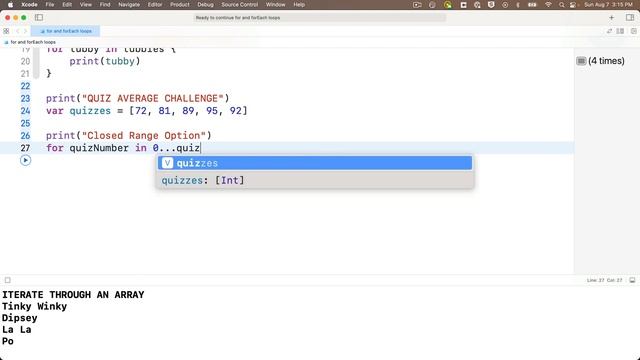Click 'Dipsey' in console output
The height and width of the screenshot is (360, 640).
(x=20, y=318)
